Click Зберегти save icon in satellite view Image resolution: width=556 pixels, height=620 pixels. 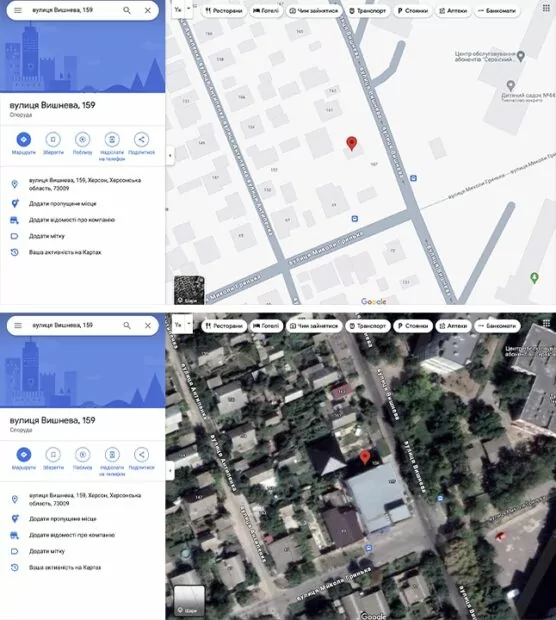coord(53,455)
